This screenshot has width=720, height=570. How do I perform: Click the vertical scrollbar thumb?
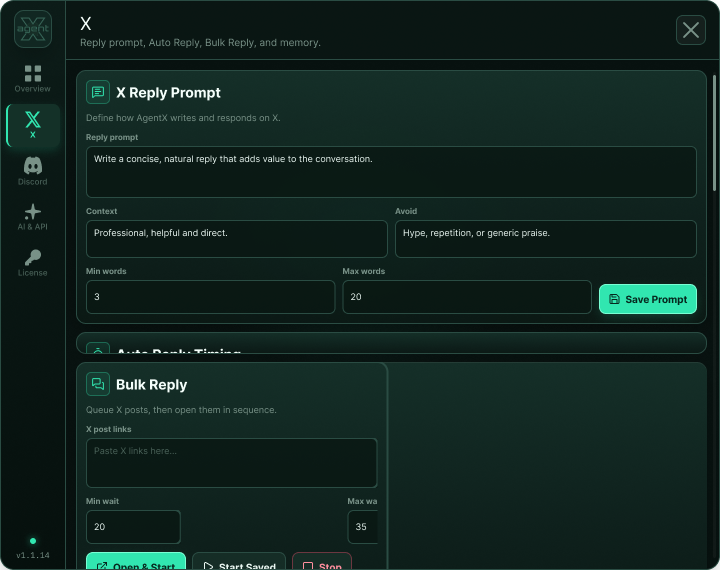[x=714, y=133]
